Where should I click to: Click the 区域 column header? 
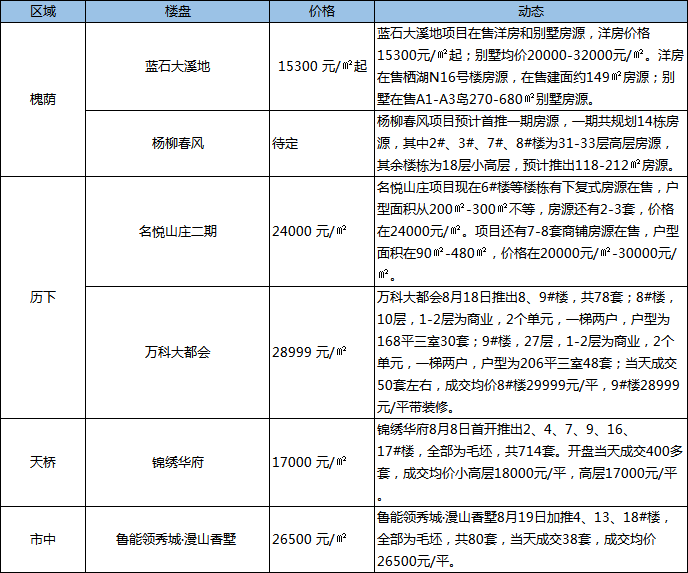coord(43,11)
